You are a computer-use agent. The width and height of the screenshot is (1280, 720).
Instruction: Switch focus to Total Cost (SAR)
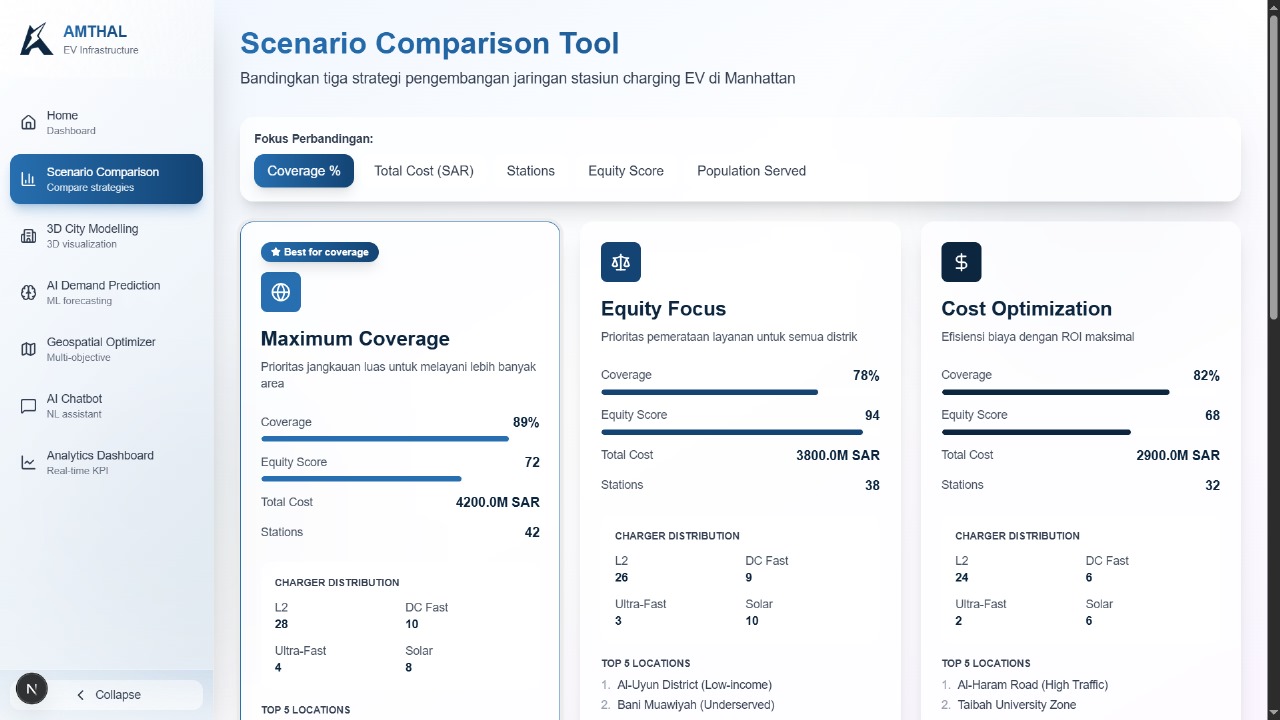click(424, 171)
